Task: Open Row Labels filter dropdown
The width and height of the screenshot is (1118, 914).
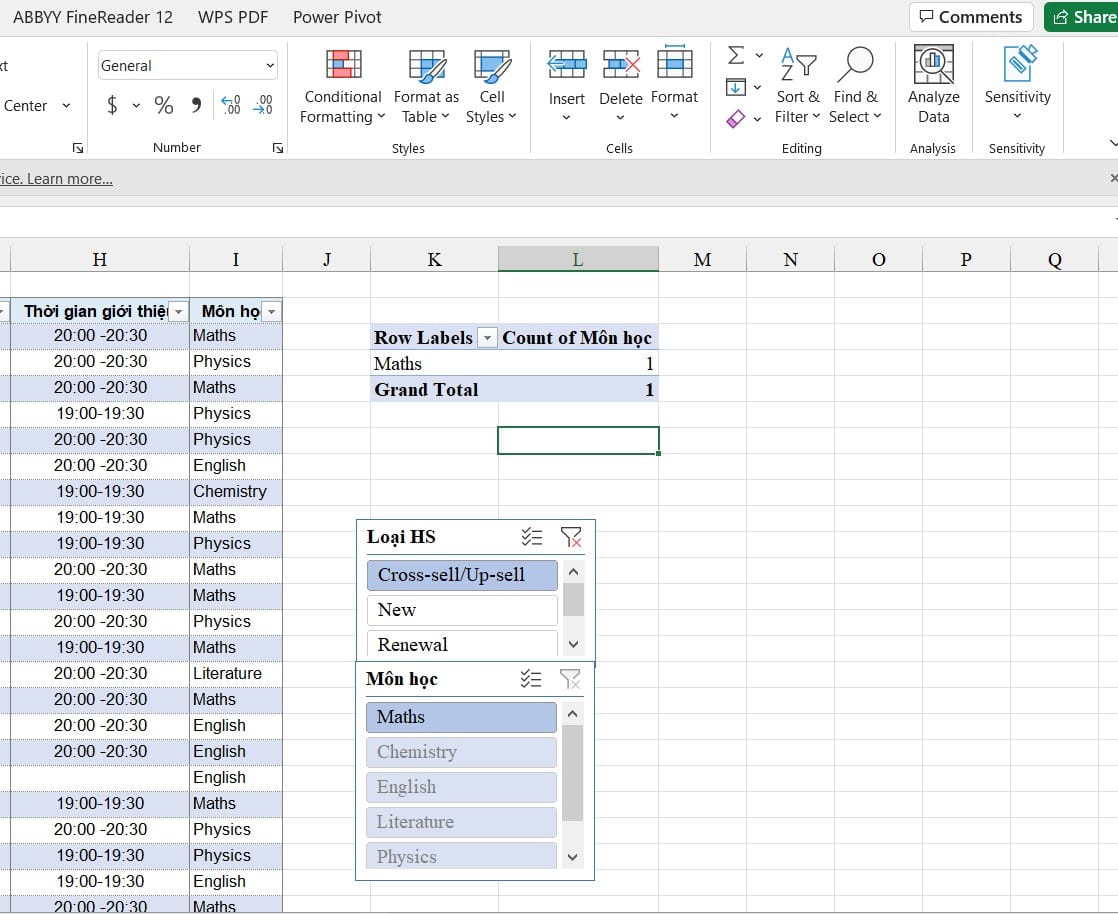Action: (x=487, y=338)
